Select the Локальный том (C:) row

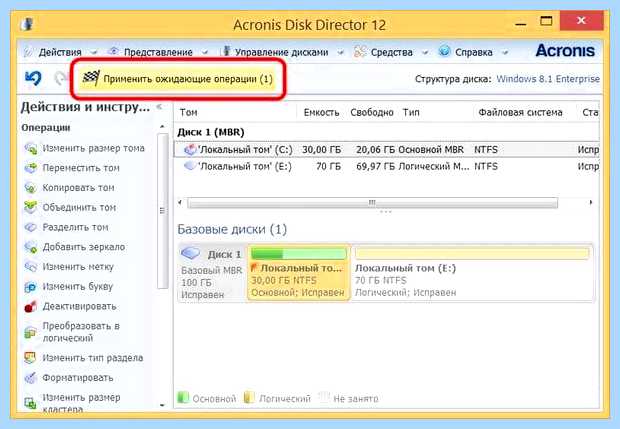[387, 149]
